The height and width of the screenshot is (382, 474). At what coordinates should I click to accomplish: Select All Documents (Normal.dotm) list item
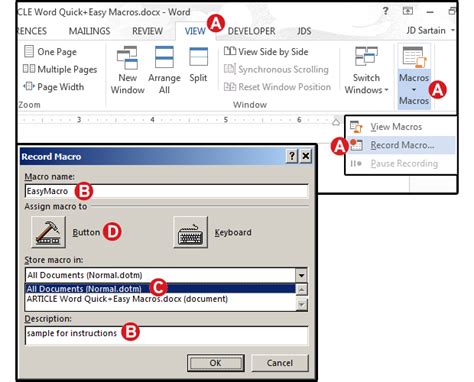160,289
